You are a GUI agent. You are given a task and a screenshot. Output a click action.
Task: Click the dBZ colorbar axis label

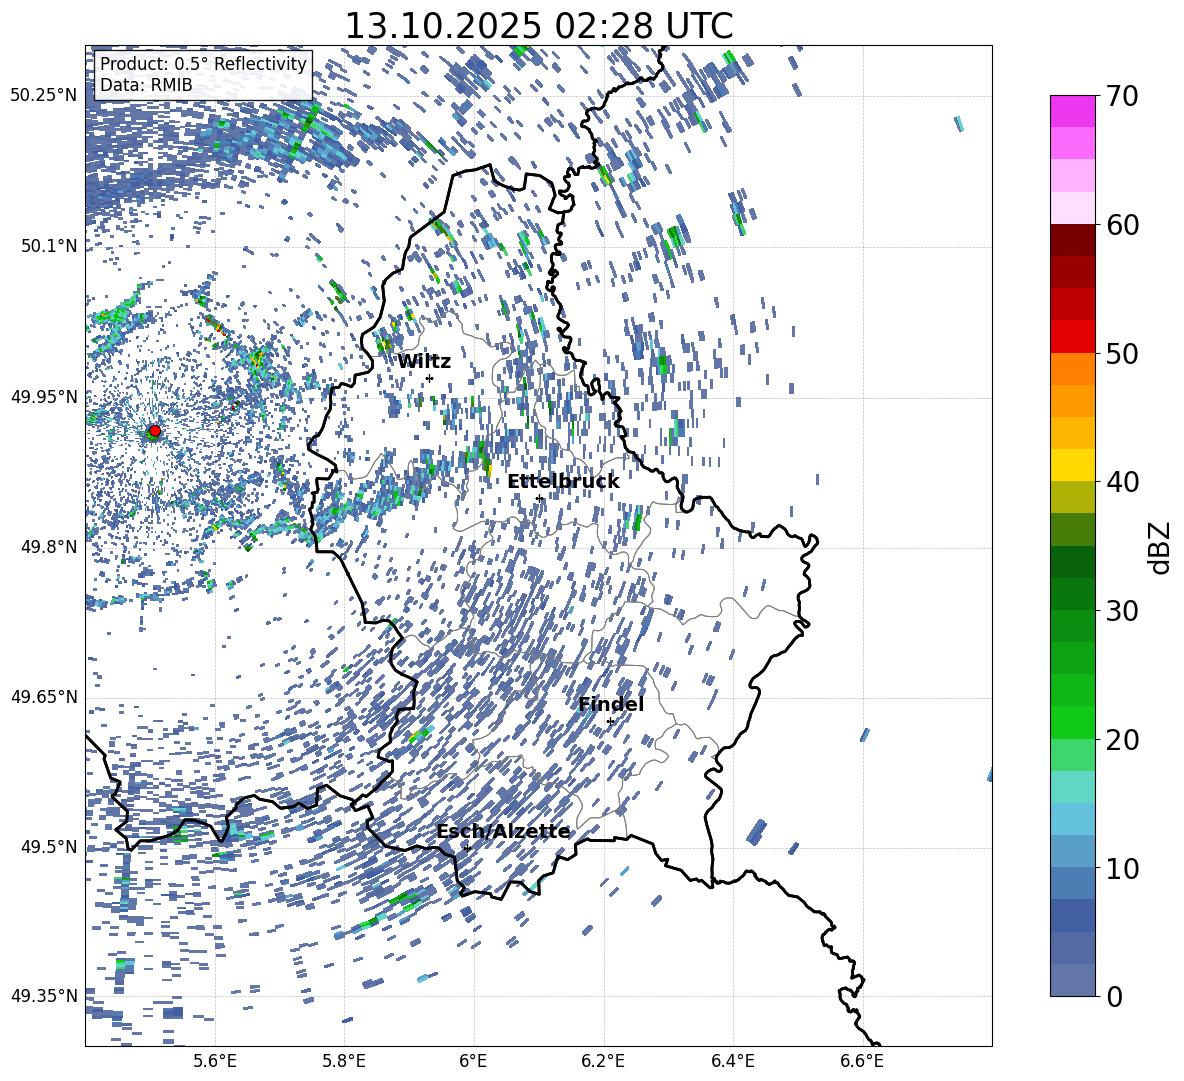click(x=1160, y=546)
